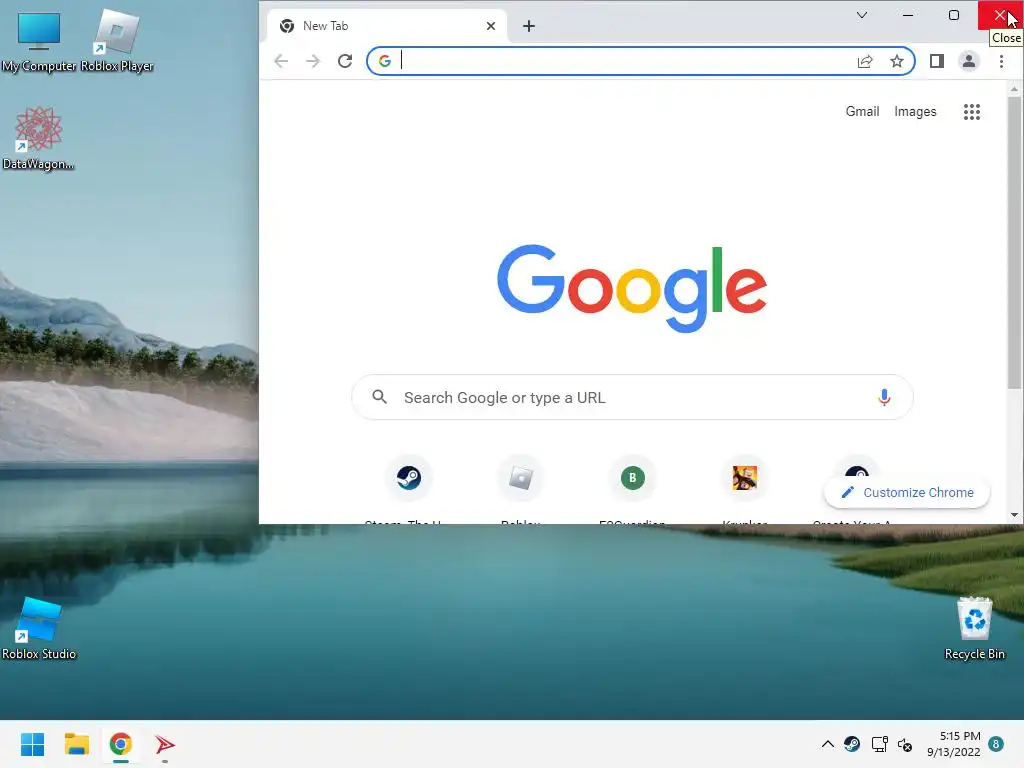
Task: Open a new tab with plus button
Action: point(529,26)
